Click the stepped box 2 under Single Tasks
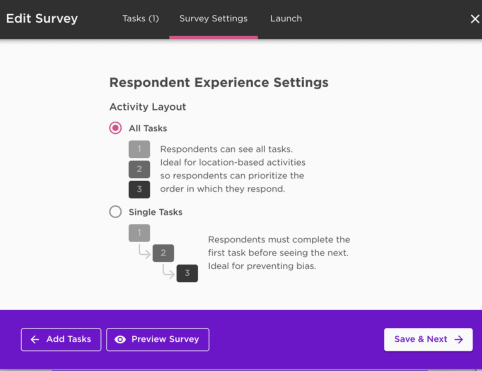 (x=163, y=253)
